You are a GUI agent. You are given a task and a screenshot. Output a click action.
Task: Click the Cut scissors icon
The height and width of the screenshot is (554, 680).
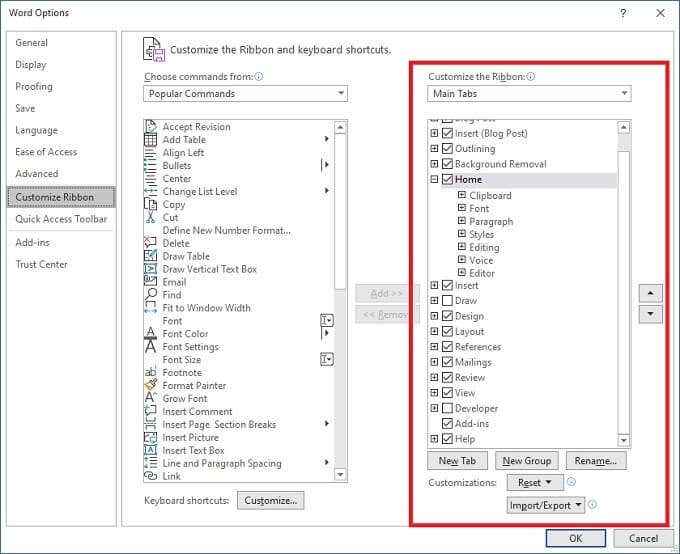(x=150, y=217)
